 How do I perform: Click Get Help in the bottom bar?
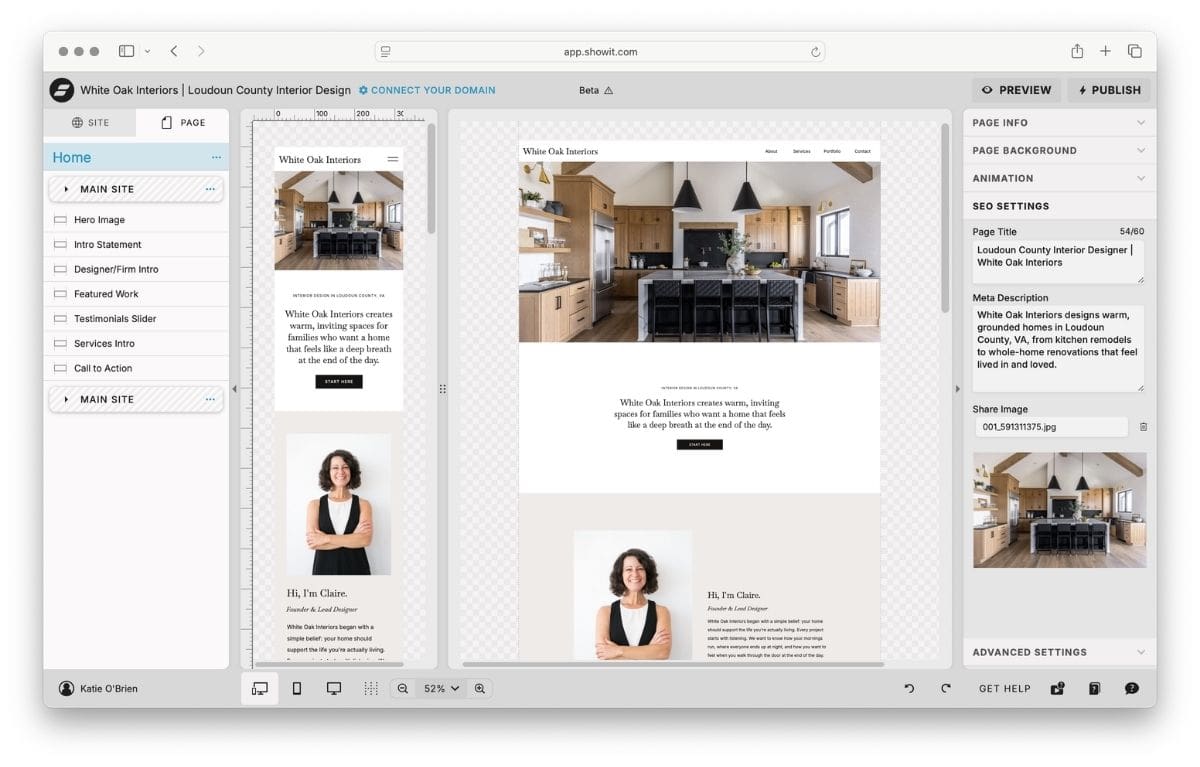(x=1005, y=689)
